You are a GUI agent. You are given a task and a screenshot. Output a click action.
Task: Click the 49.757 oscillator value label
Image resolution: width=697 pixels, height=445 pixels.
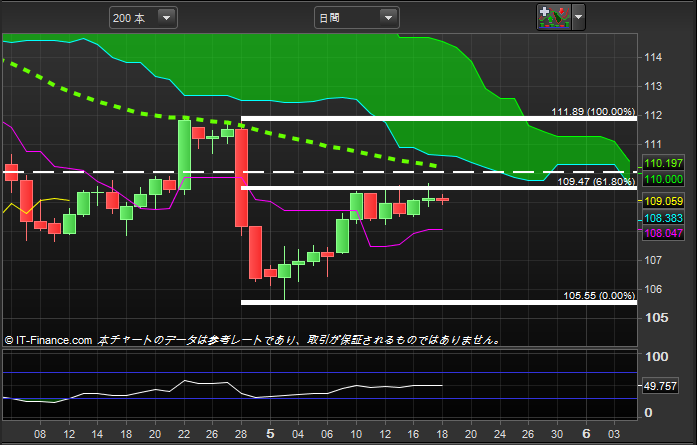point(660,386)
